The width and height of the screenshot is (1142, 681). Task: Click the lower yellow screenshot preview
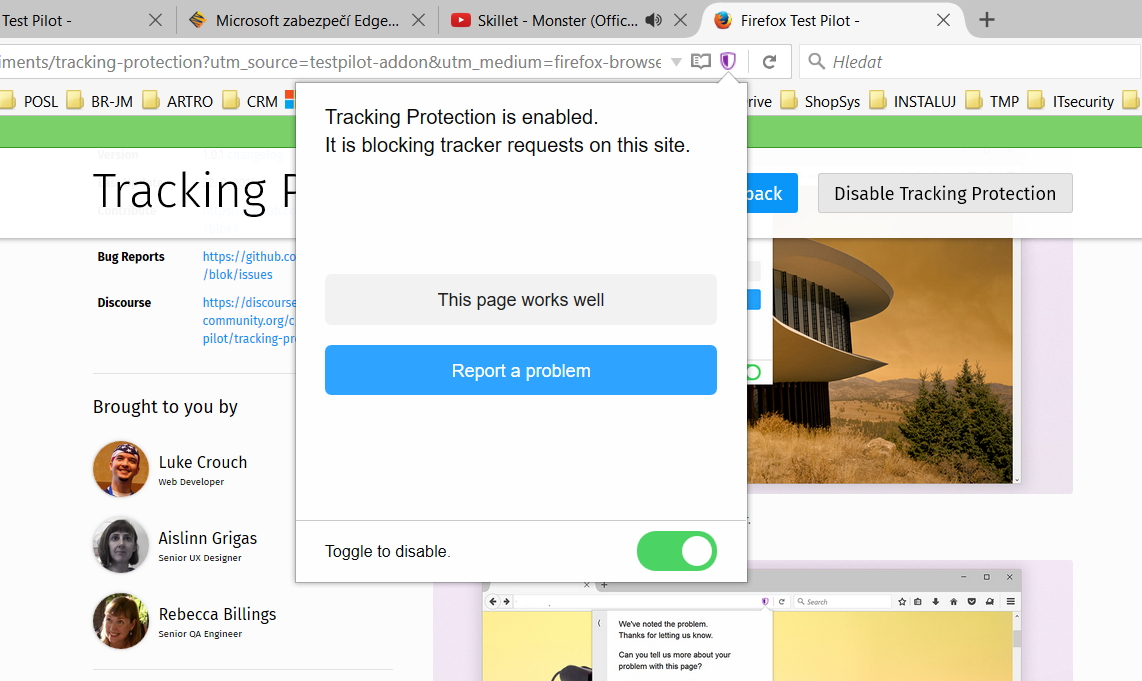[x=752, y=626]
